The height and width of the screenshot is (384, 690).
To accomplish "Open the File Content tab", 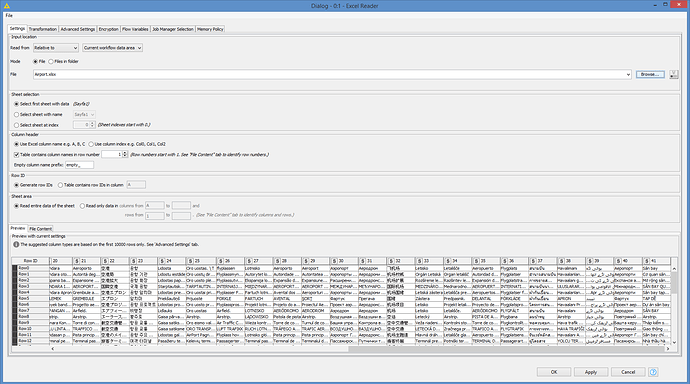I will (40, 229).
